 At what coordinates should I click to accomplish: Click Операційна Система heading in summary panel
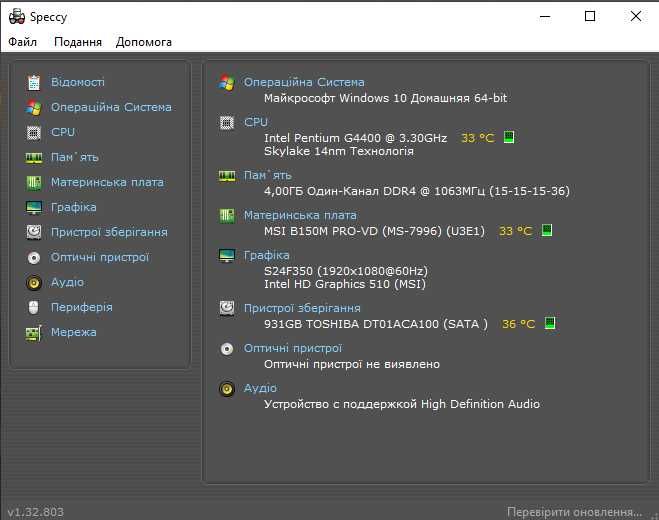pyautogui.click(x=304, y=82)
